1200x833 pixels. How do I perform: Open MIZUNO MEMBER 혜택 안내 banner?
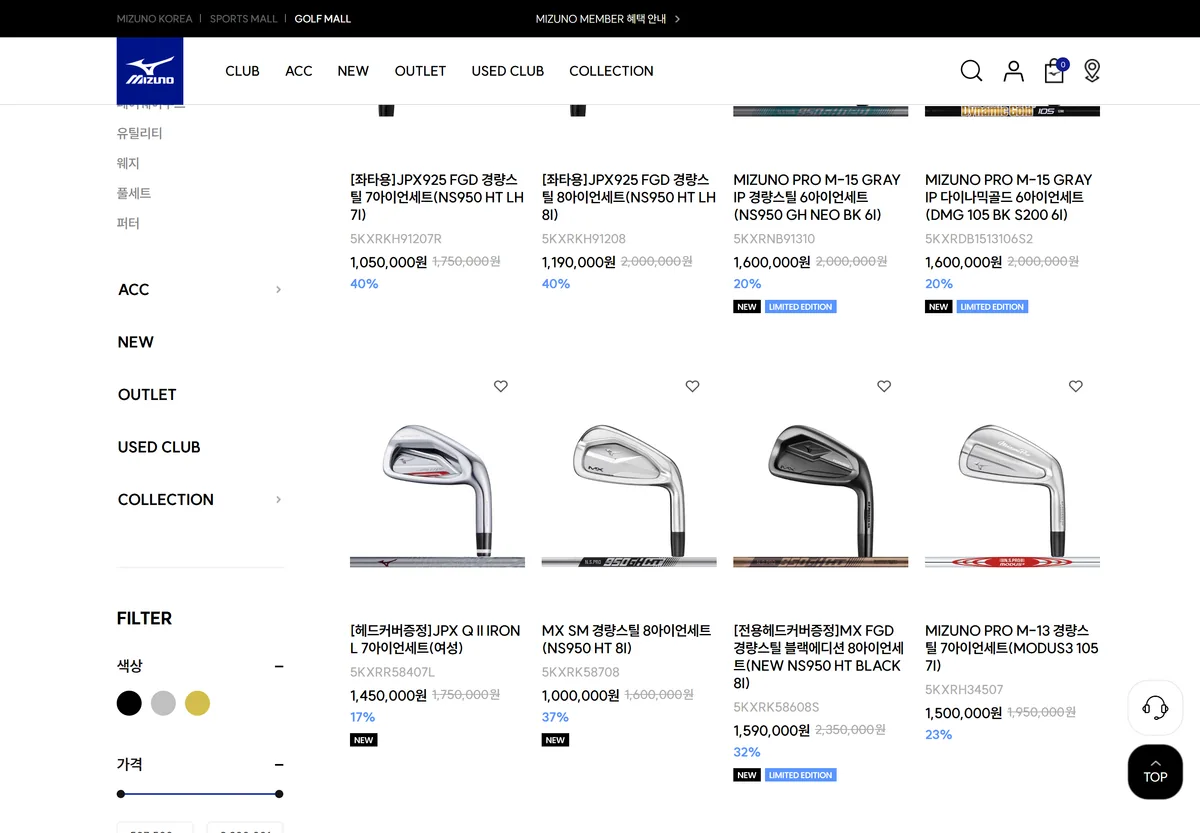click(608, 19)
